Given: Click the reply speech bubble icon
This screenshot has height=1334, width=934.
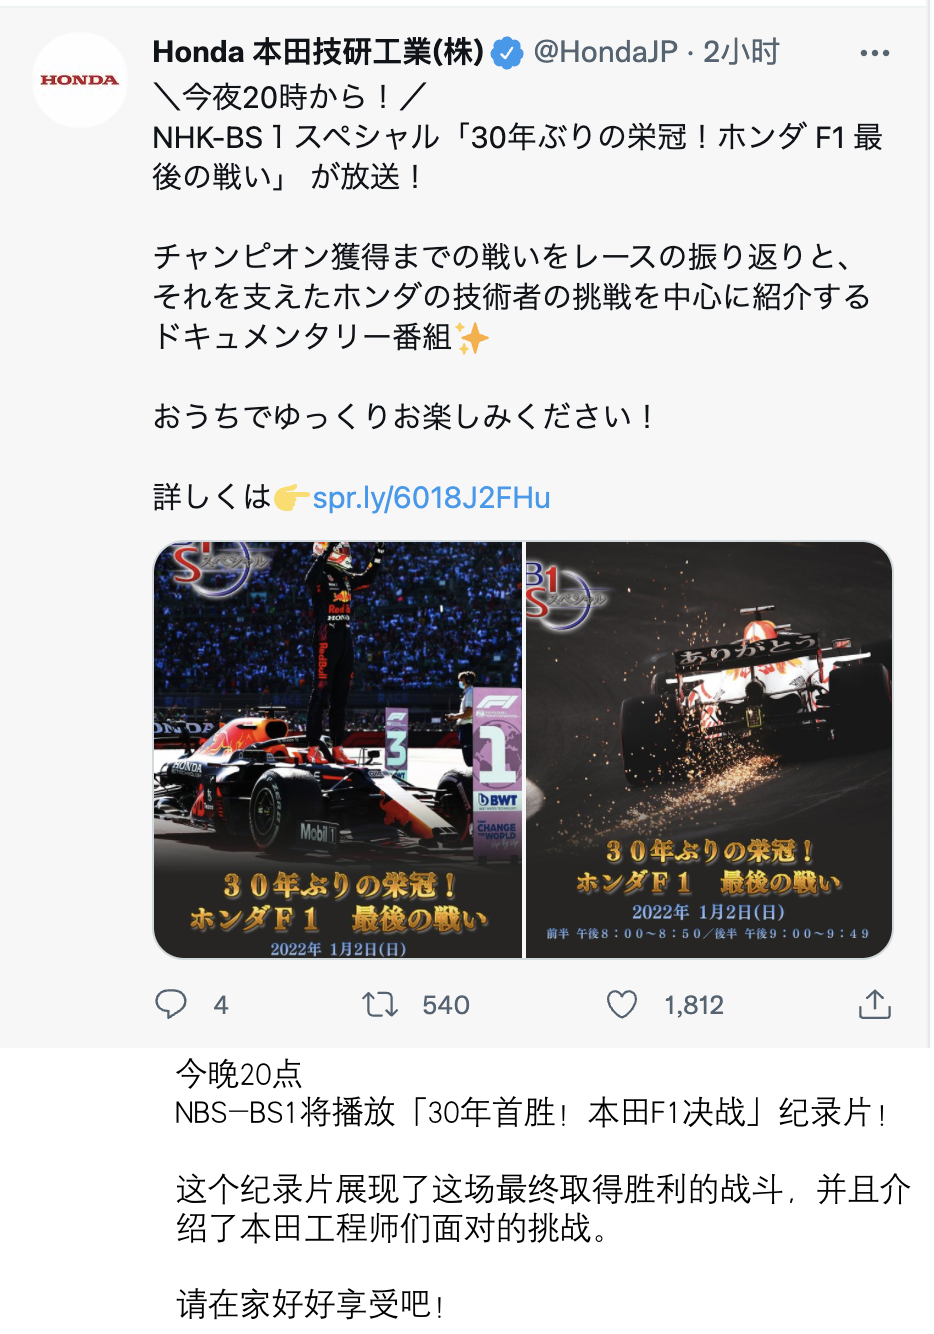Looking at the screenshot, I should pos(171,1004).
